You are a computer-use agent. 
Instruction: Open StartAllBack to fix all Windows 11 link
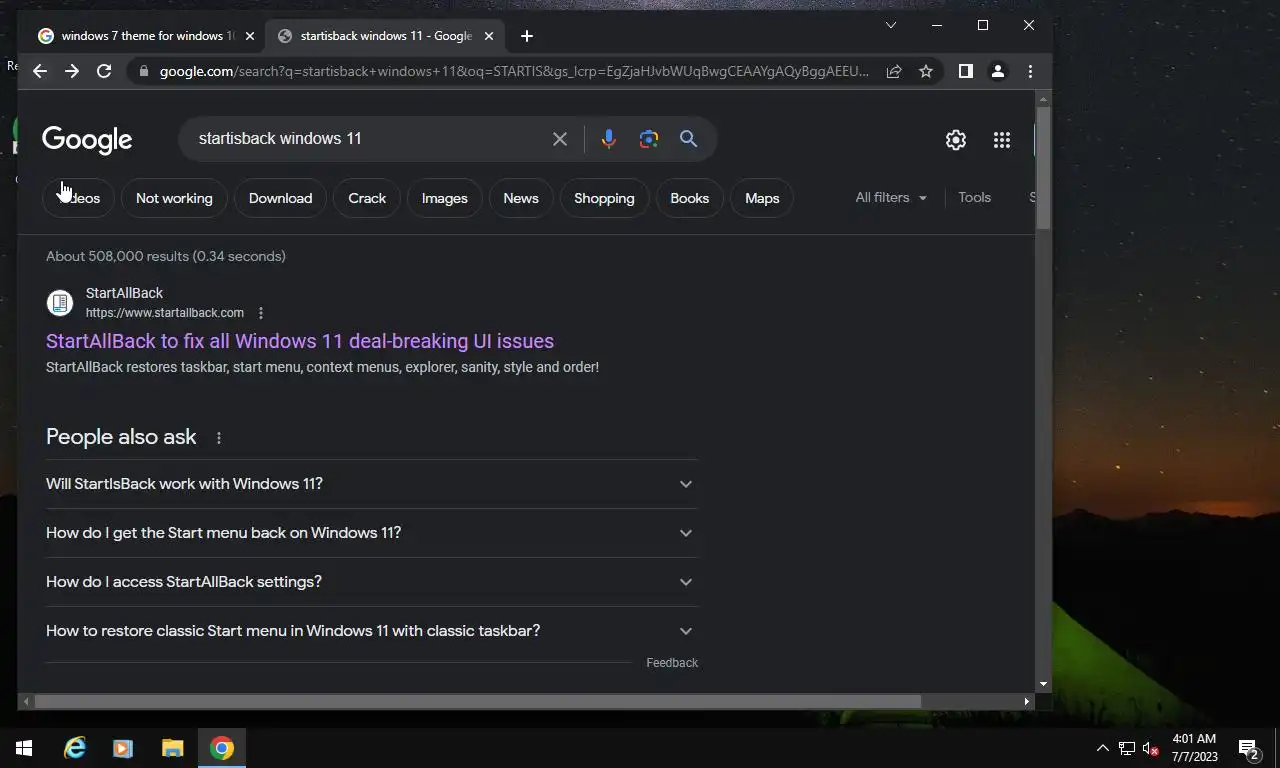click(300, 341)
